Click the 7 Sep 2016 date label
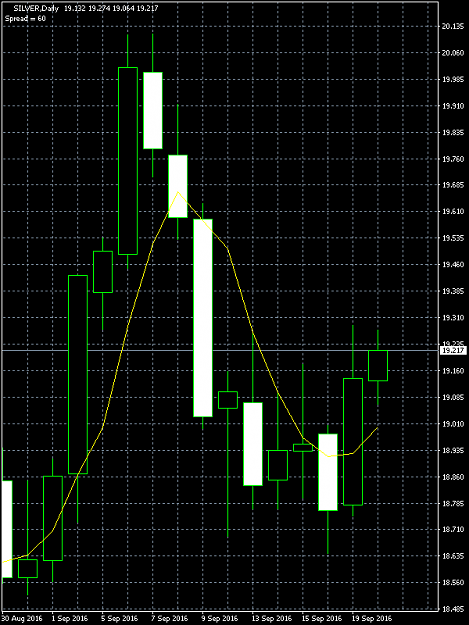469x625 pixels. 170,619
